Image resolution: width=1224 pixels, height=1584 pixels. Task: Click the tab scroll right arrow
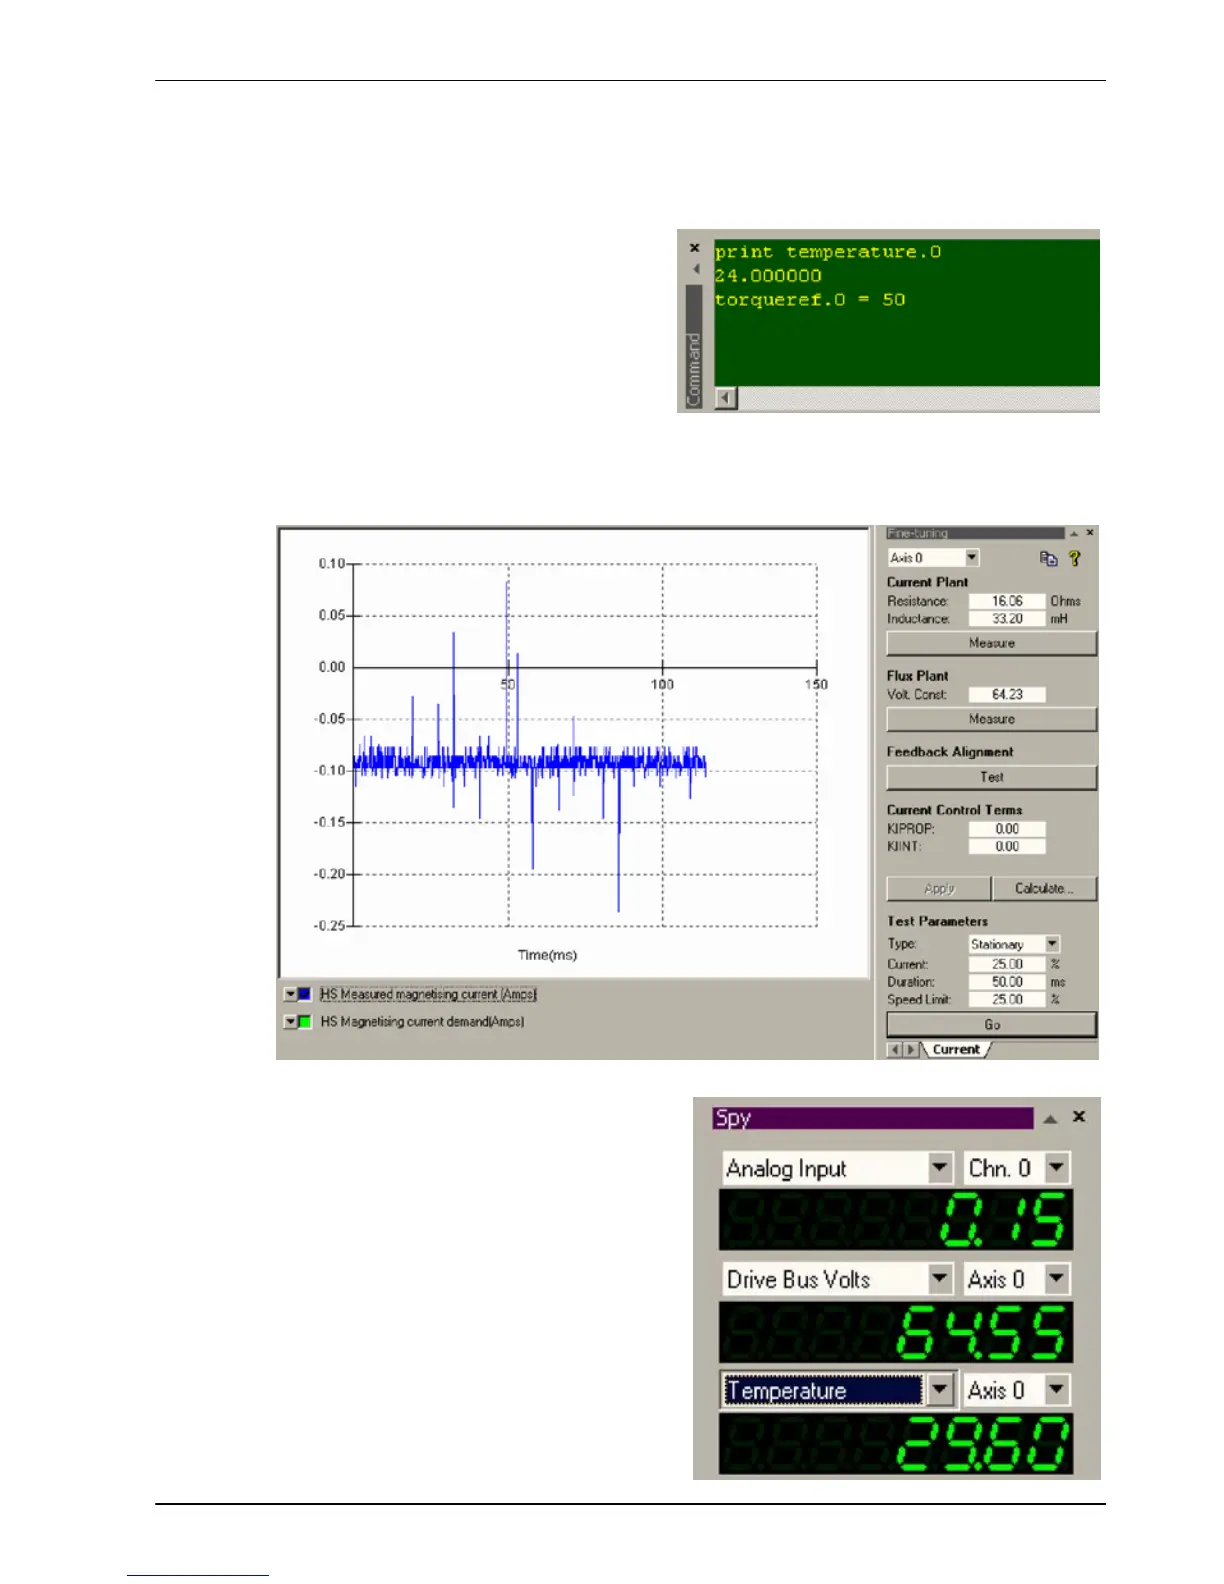[x=910, y=1049]
